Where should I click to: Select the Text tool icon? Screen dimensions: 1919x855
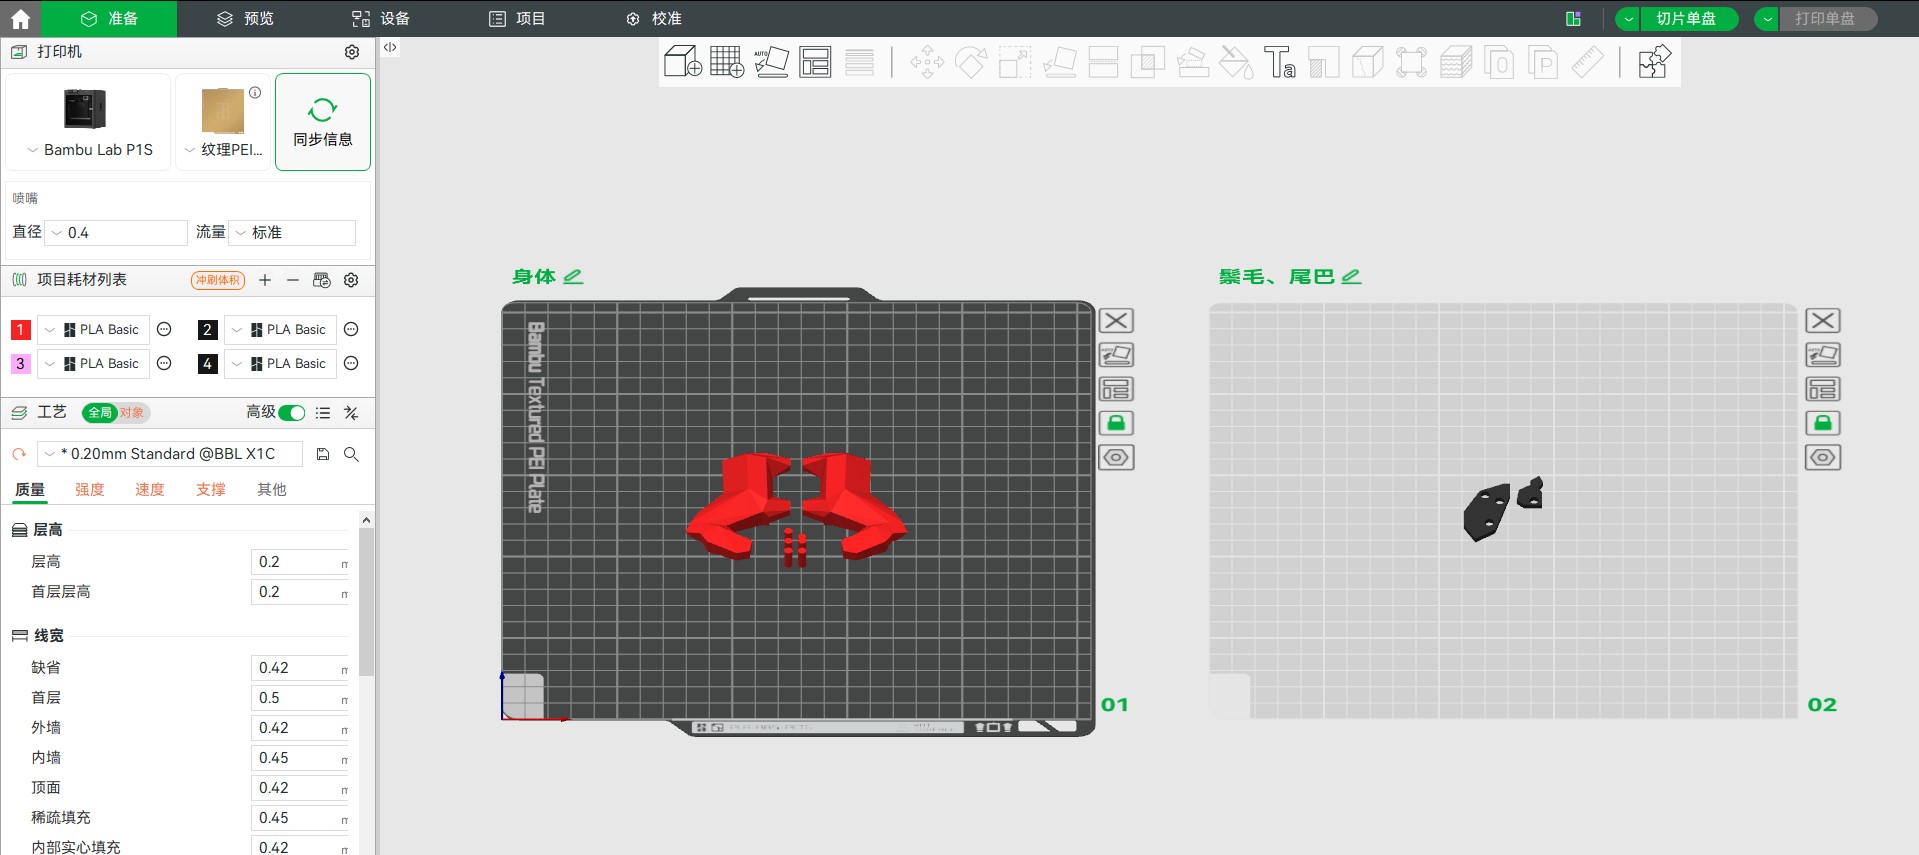(x=1279, y=62)
